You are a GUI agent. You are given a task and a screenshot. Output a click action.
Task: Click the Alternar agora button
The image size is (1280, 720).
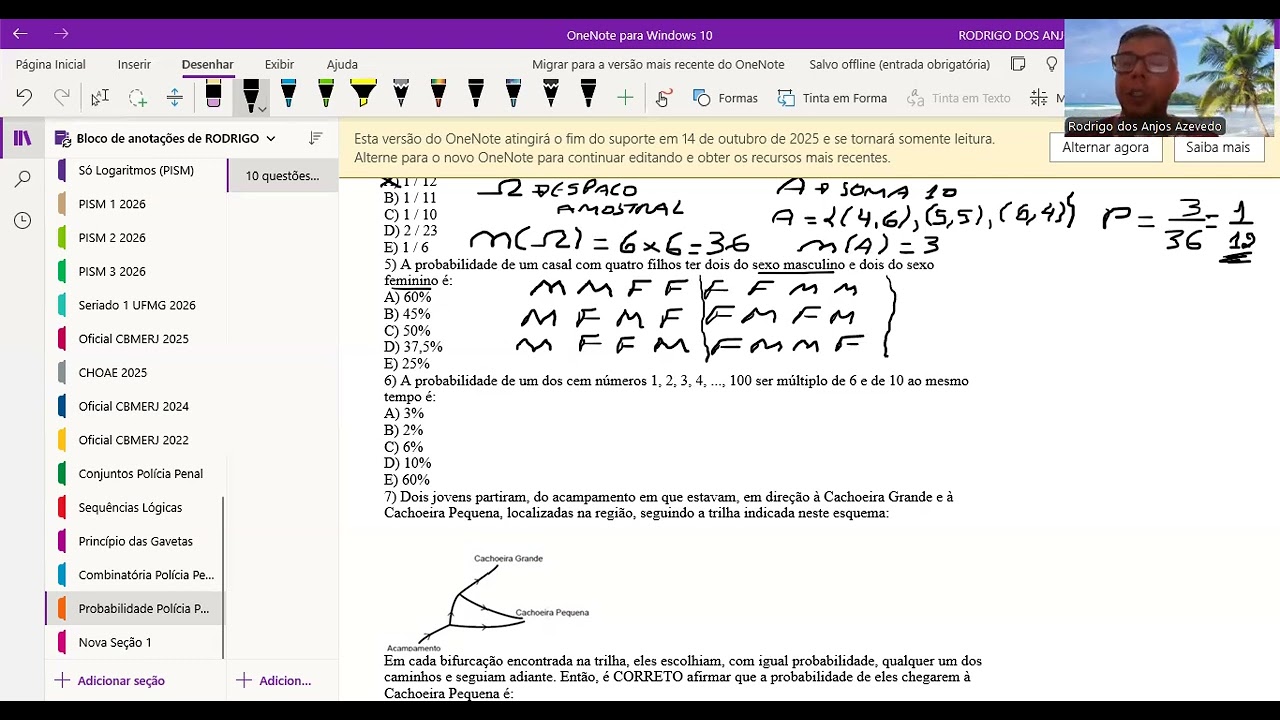point(1105,147)
